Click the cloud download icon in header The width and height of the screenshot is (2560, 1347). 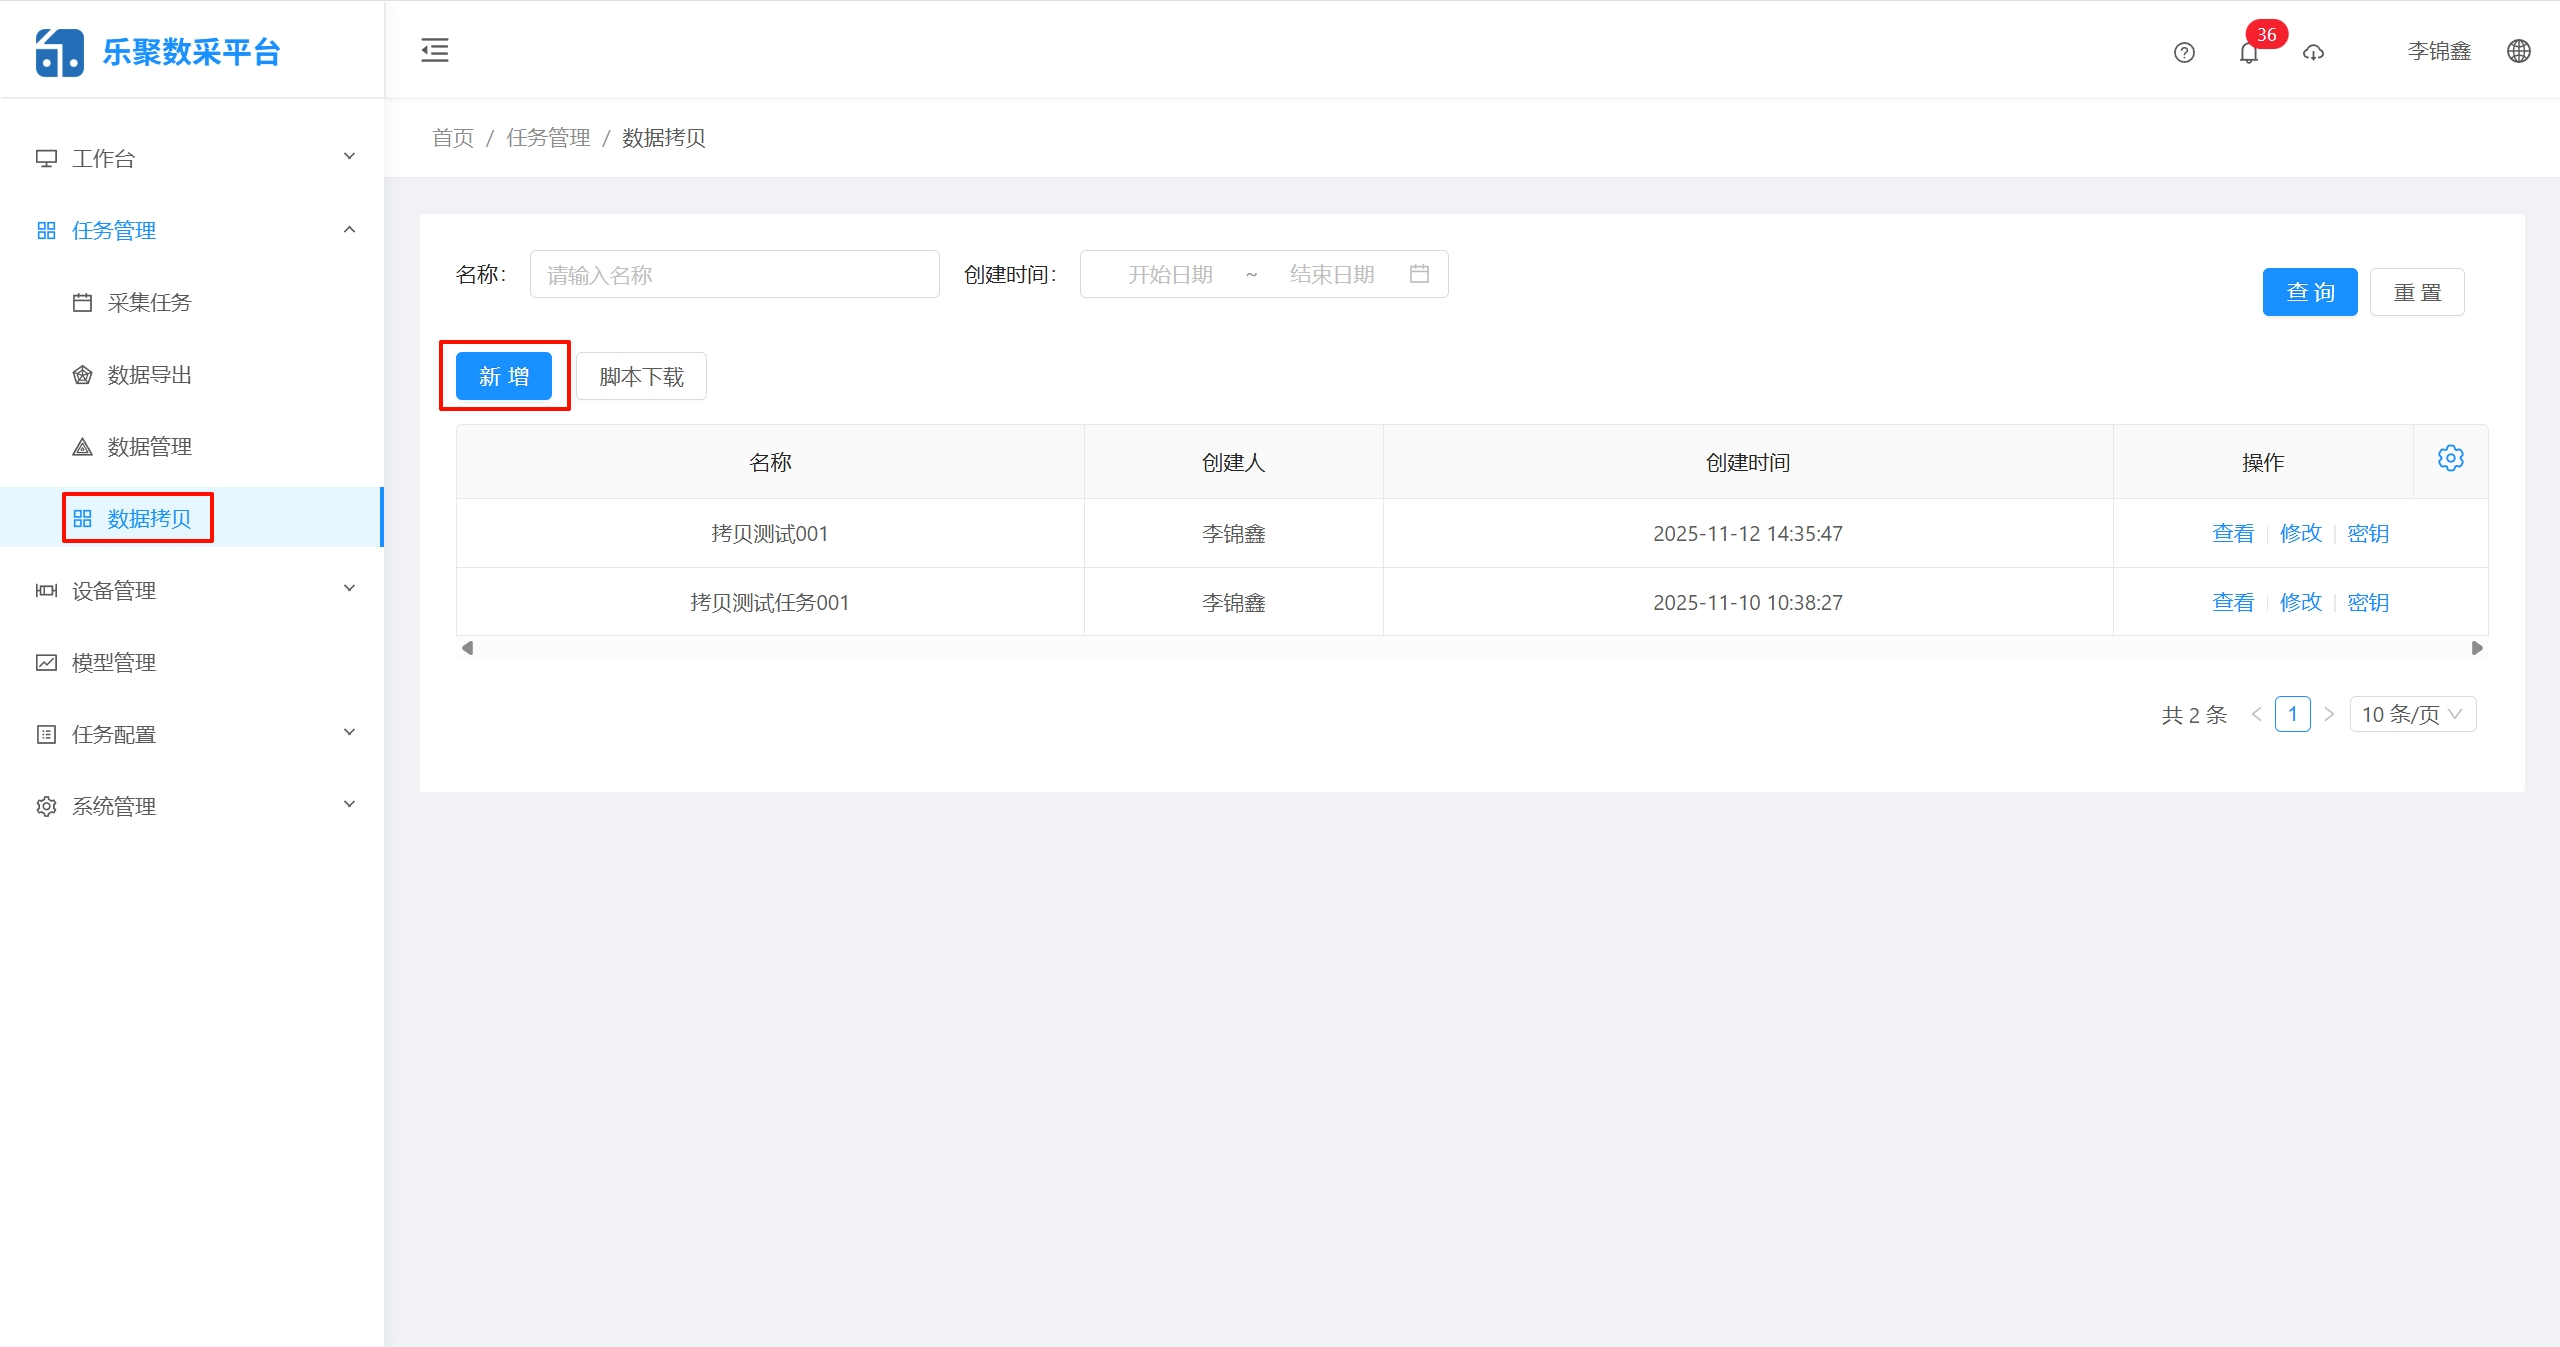click(2313, 52)
